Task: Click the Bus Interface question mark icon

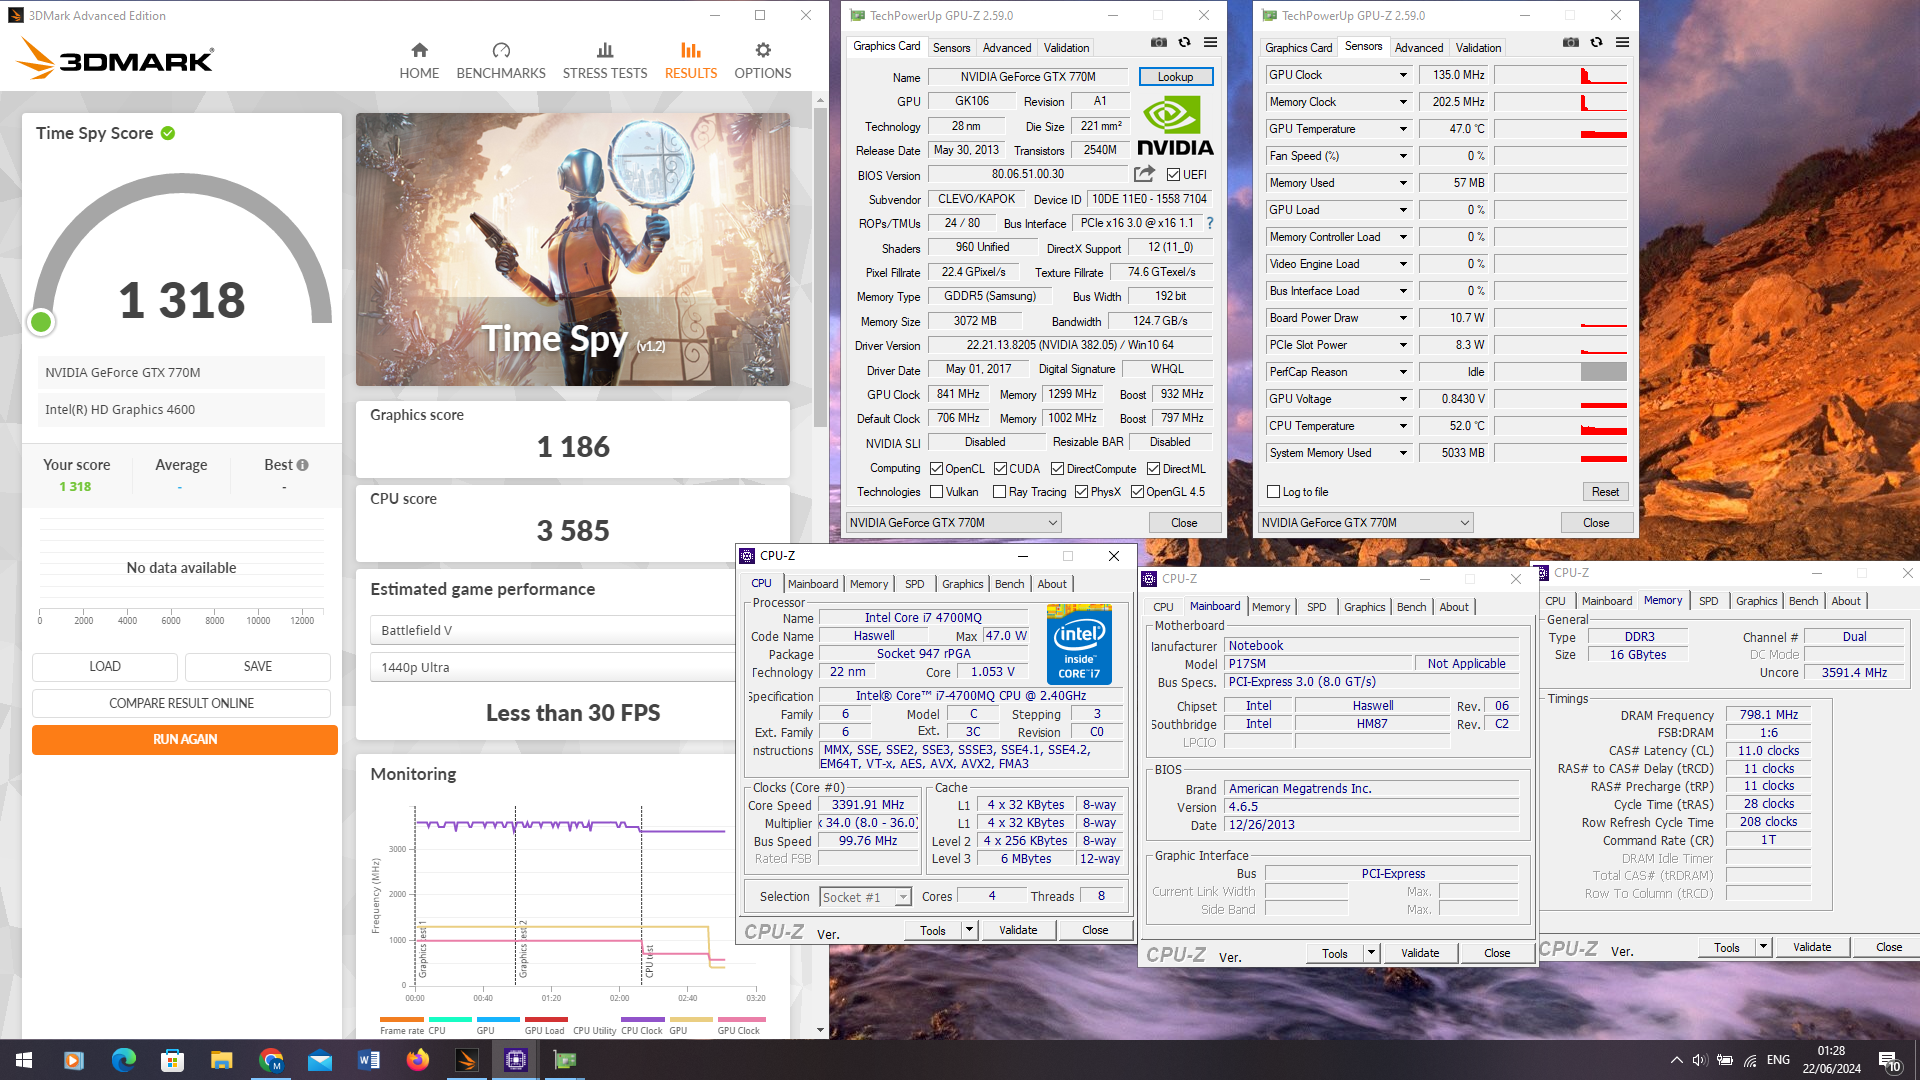Action: pos(1210,223)
